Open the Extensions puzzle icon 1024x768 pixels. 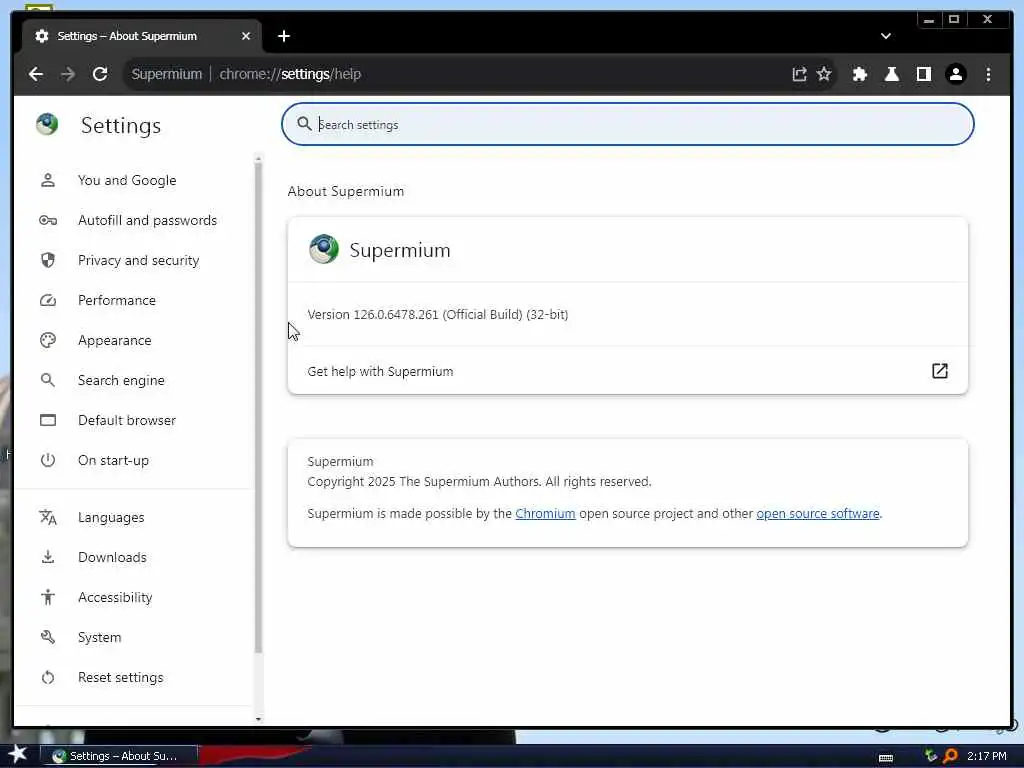(x=859, y=74)
